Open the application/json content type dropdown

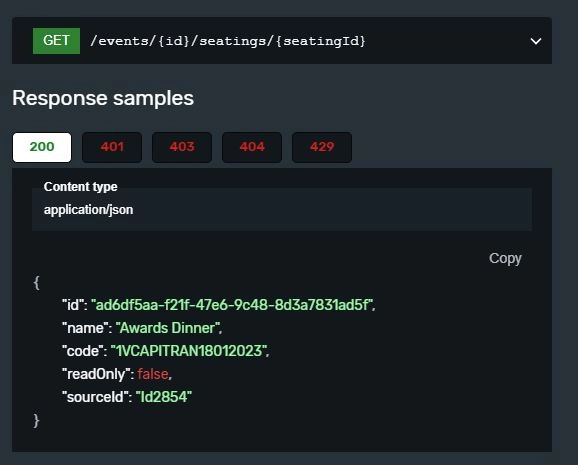[282, 209]
